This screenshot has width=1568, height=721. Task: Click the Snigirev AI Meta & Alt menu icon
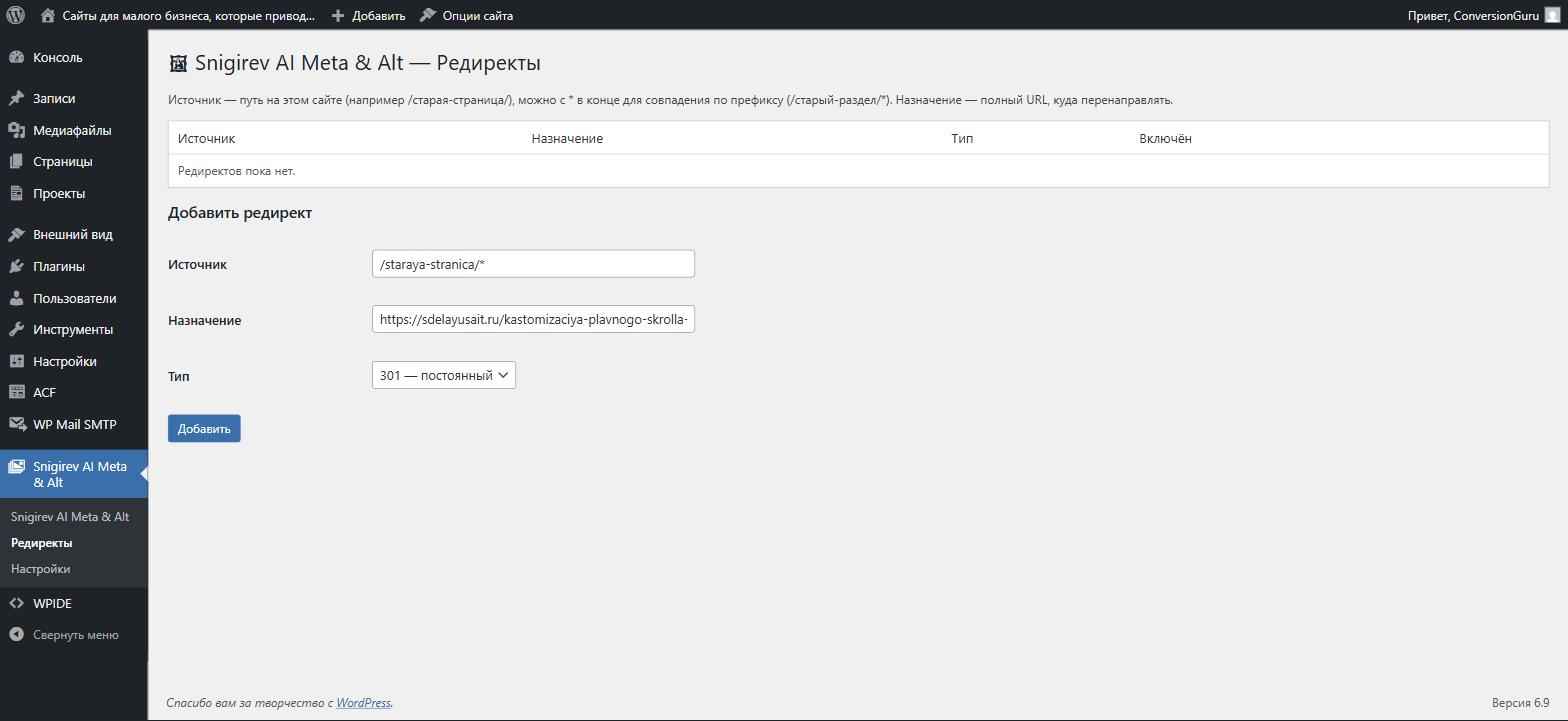[16, 467]
